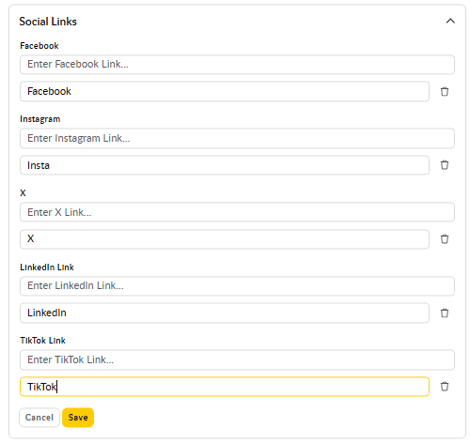Click the field containing Facebook text
Screen dimensions: 470x443
point(224,91)
